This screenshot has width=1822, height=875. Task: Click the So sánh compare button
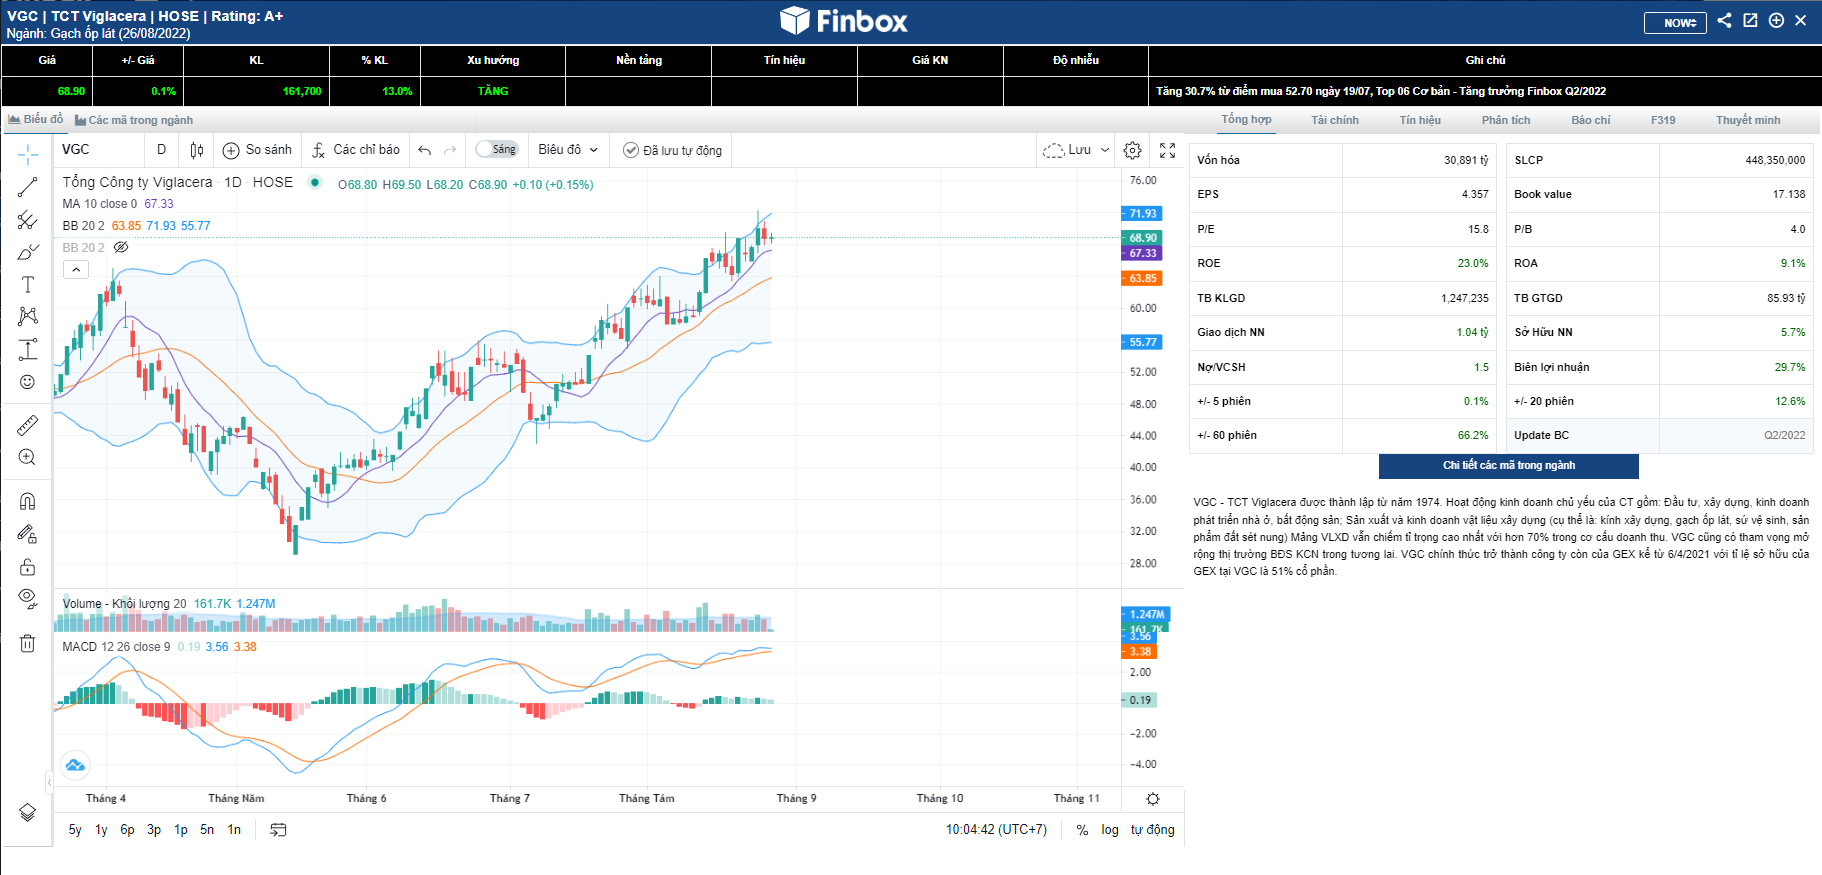click(258, 150)
